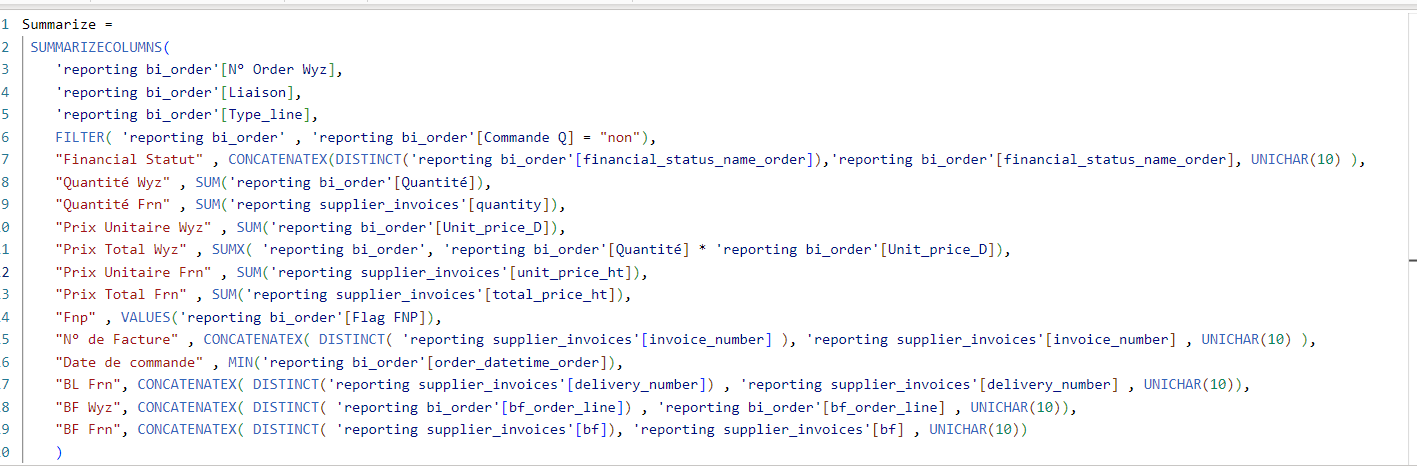Screen dimensions: 1417x466
Task: Click the SUMX function keyword
Action: (x=227, y=249)
